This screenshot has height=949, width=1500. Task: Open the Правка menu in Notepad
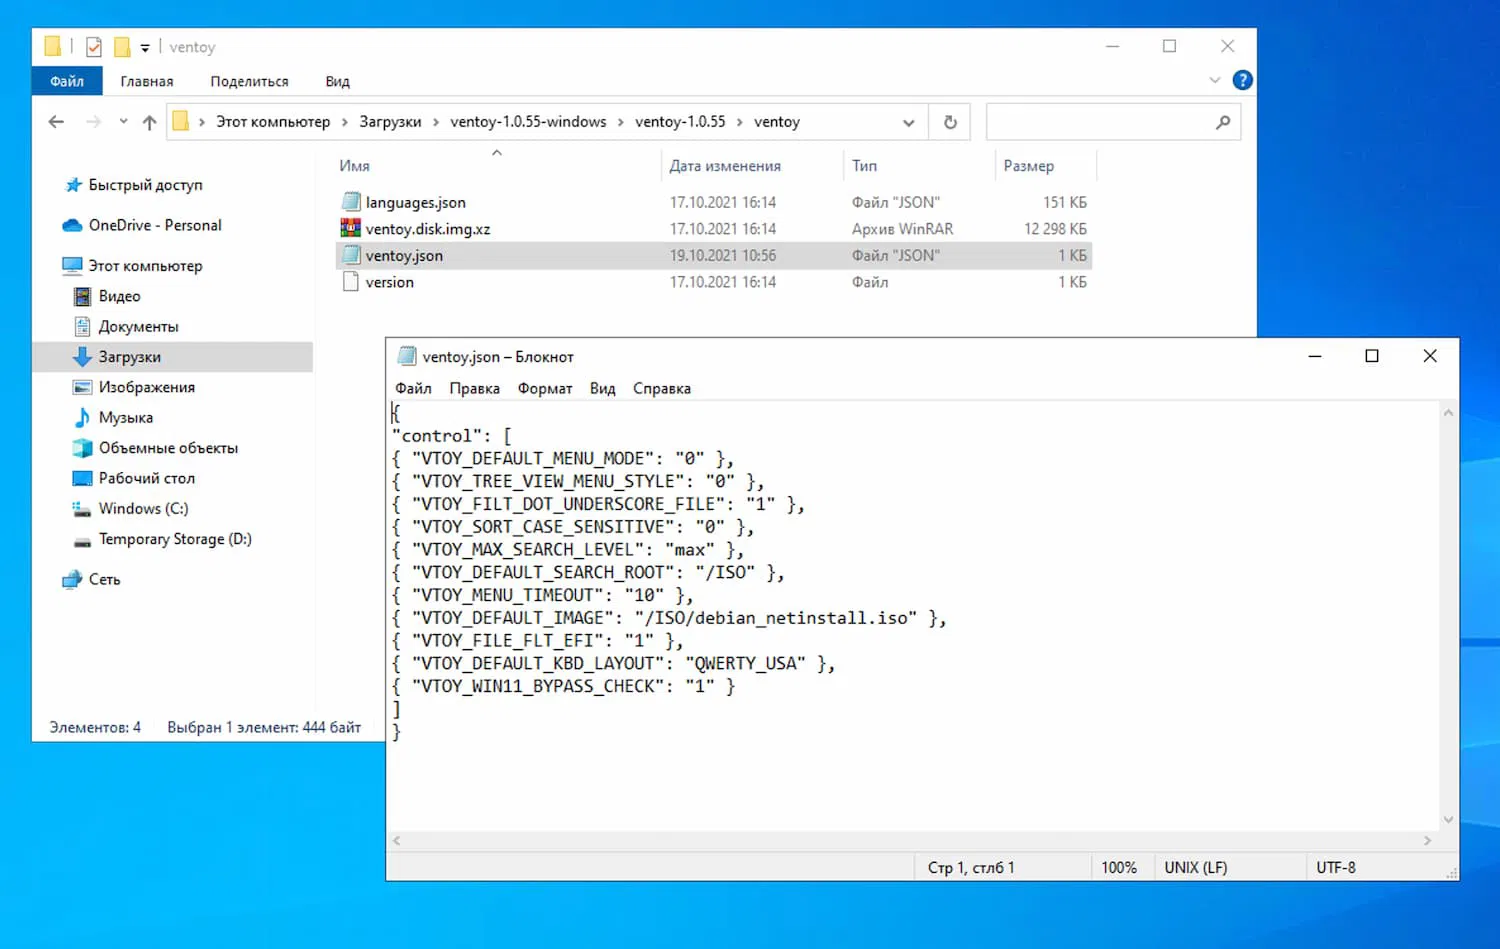point(474,388)
